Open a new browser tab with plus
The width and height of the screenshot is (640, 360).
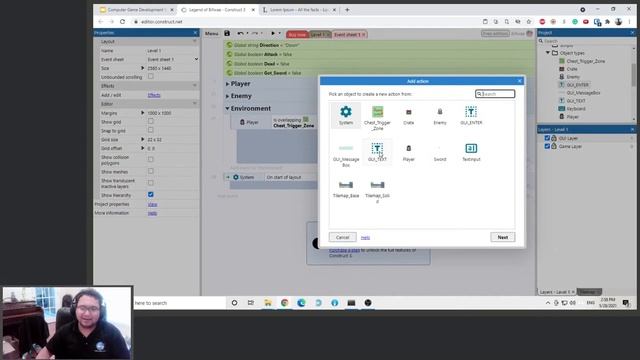point(347,10)
